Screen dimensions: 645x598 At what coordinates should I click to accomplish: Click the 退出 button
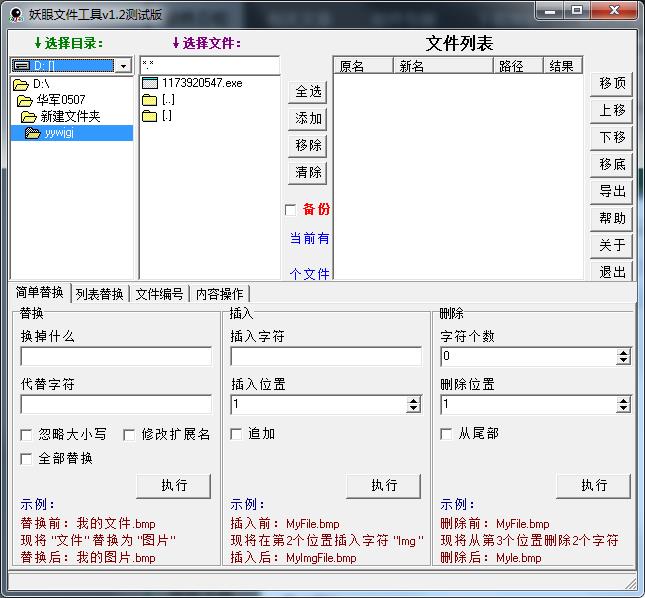611,271
